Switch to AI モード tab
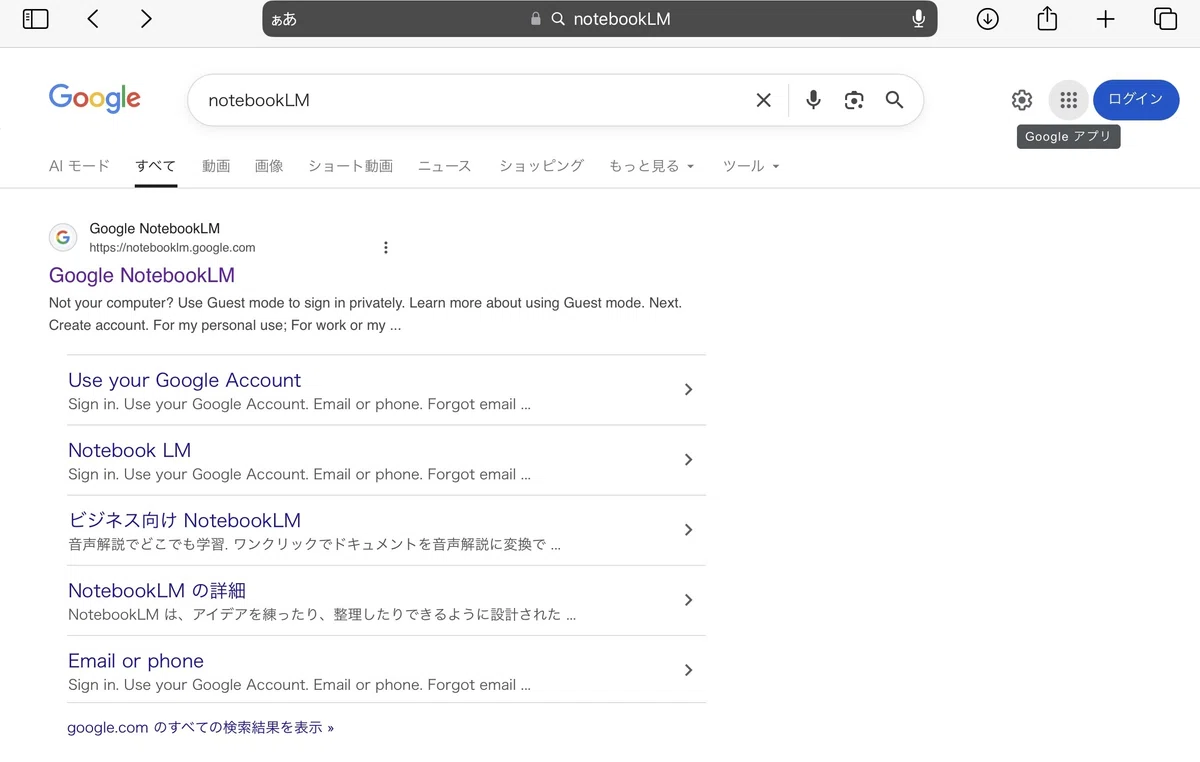The image size is (1200, 762). [x=79, y=166]
